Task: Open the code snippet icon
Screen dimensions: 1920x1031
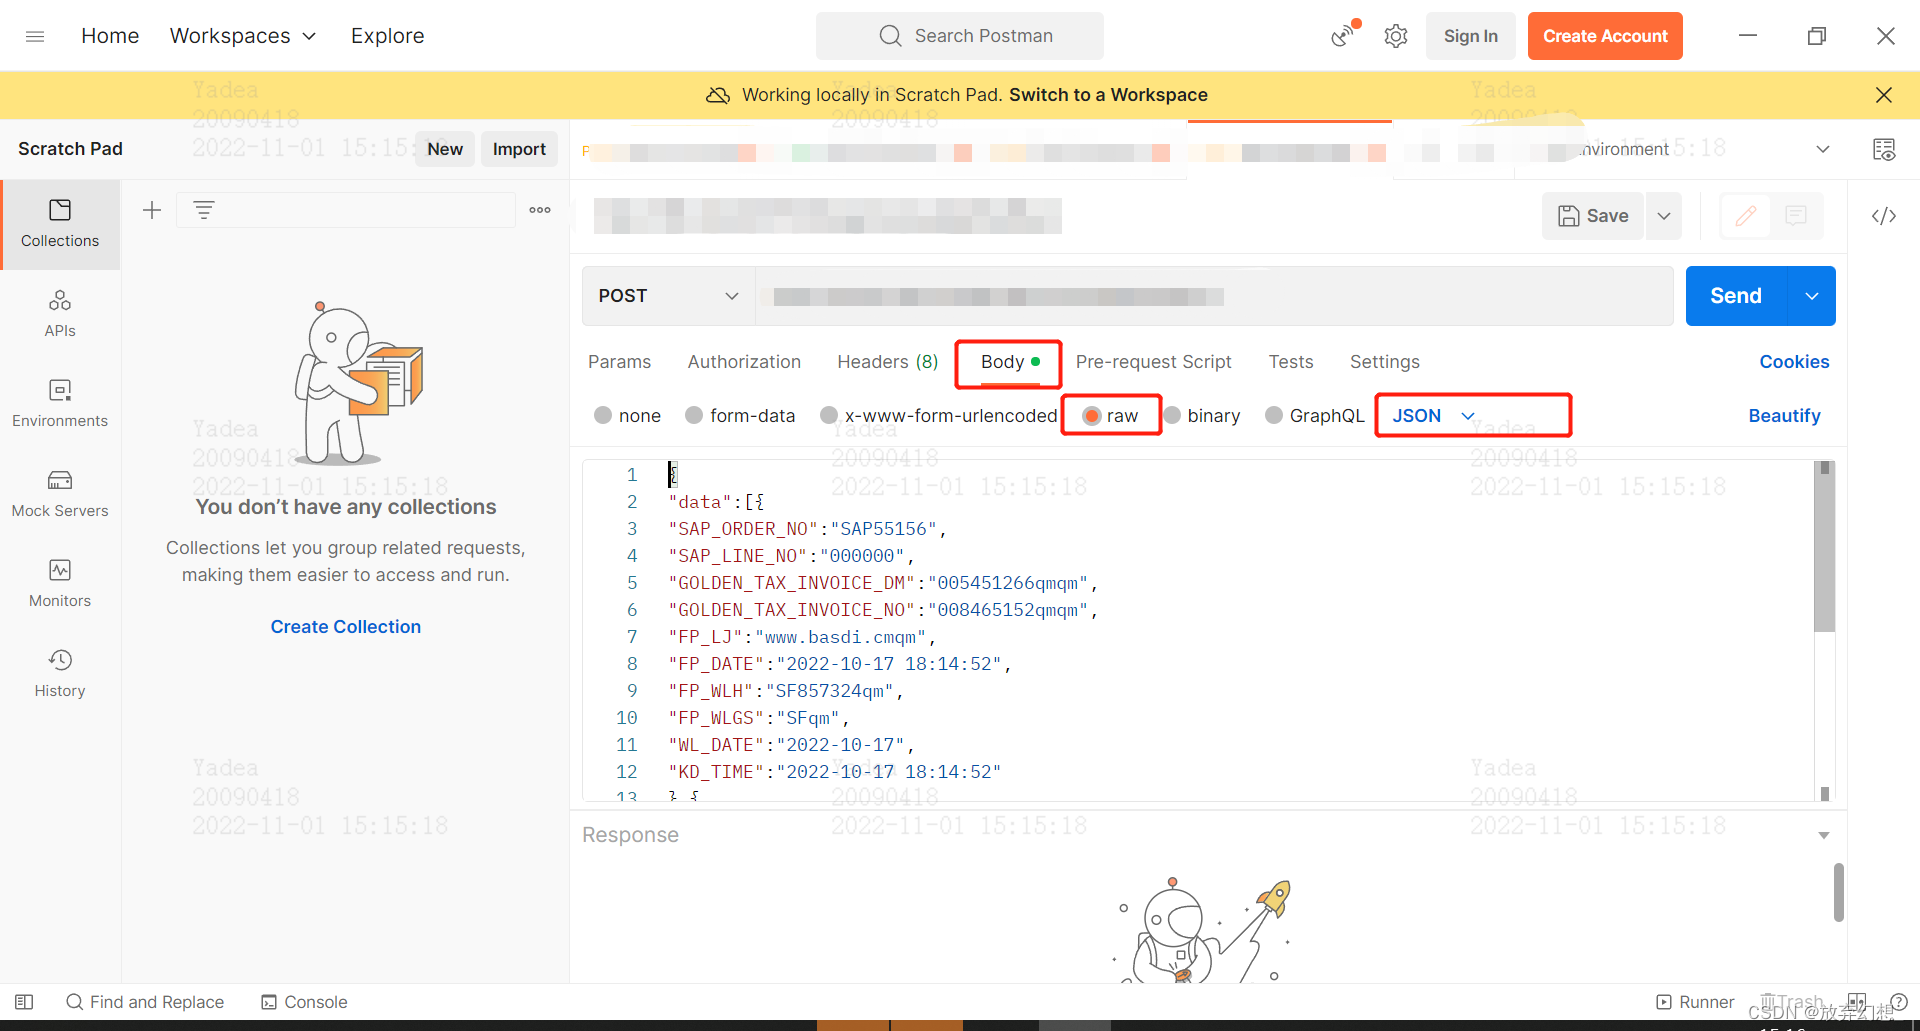Action: (x=1884, y=216)
